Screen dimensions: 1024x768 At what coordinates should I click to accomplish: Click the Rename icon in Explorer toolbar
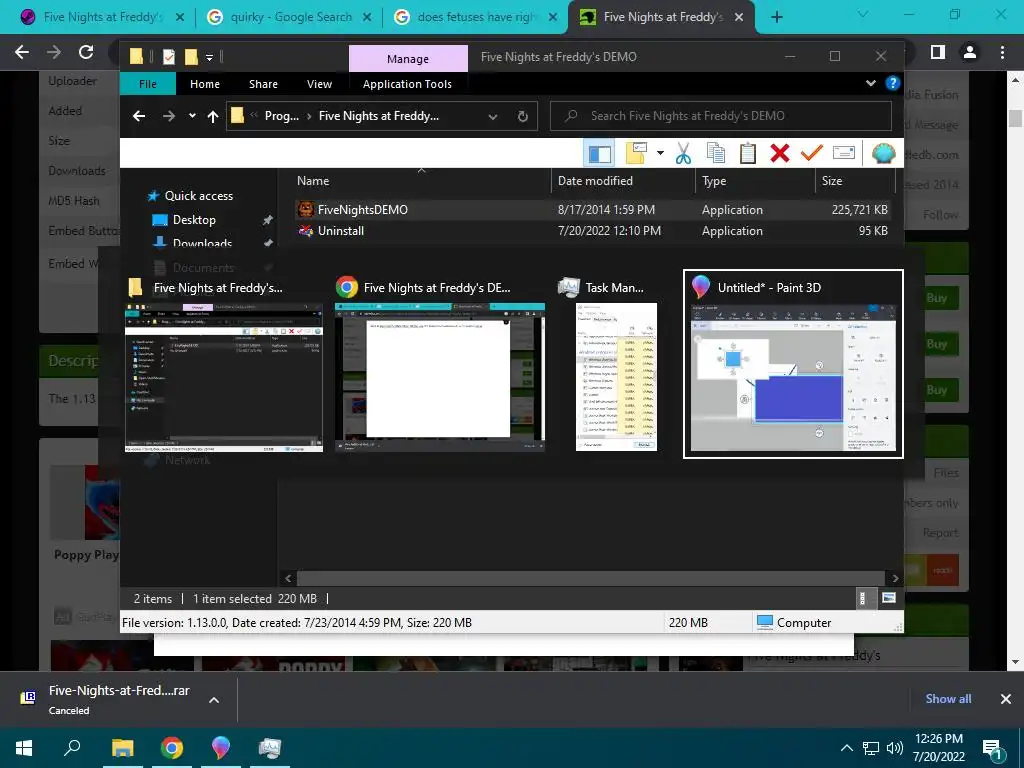844,153
